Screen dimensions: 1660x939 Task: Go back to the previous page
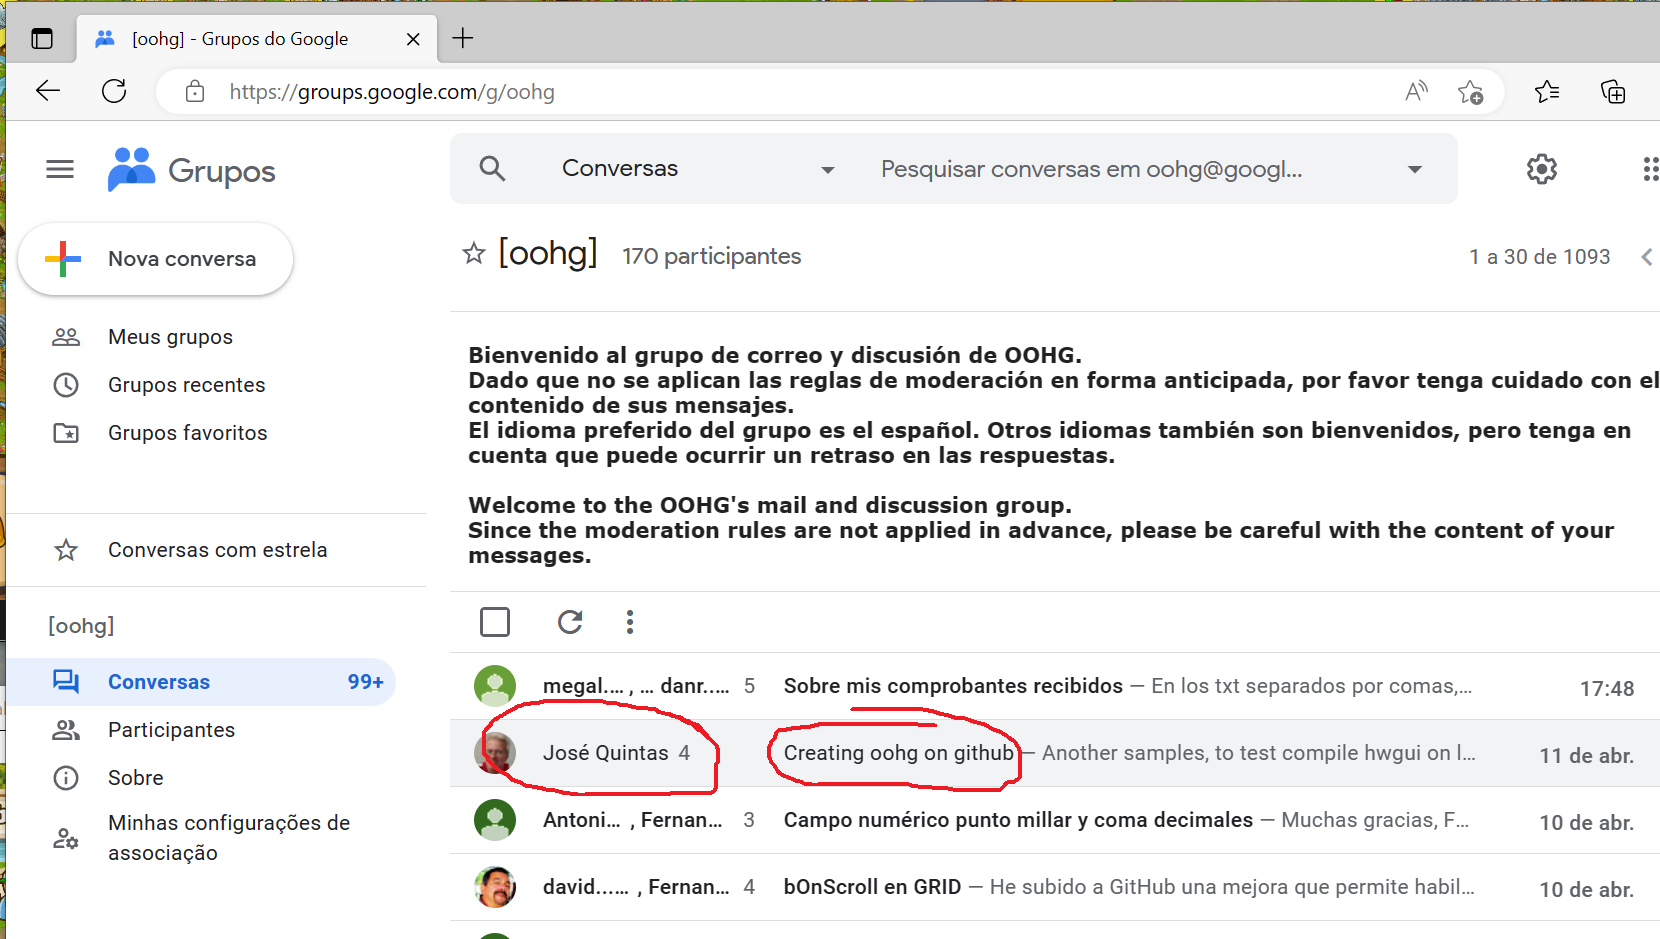click(x=48, y=92)
